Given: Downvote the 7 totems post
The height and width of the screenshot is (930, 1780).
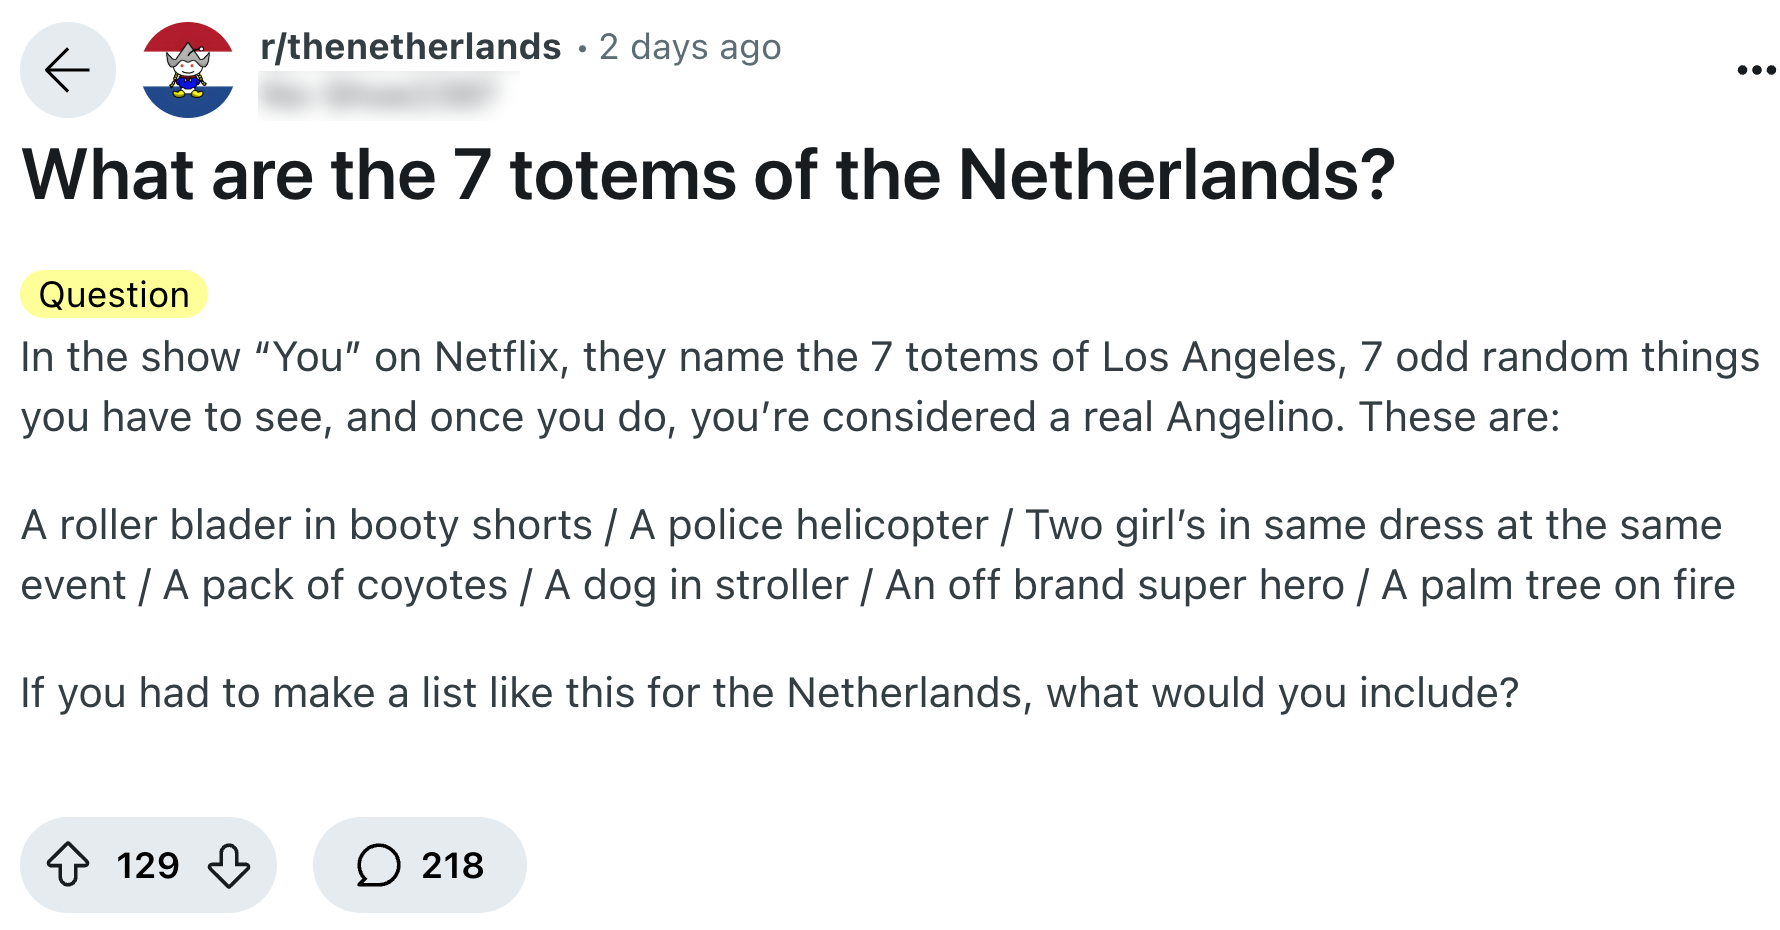Looking at the screenshot, I should tap(229, 865).
